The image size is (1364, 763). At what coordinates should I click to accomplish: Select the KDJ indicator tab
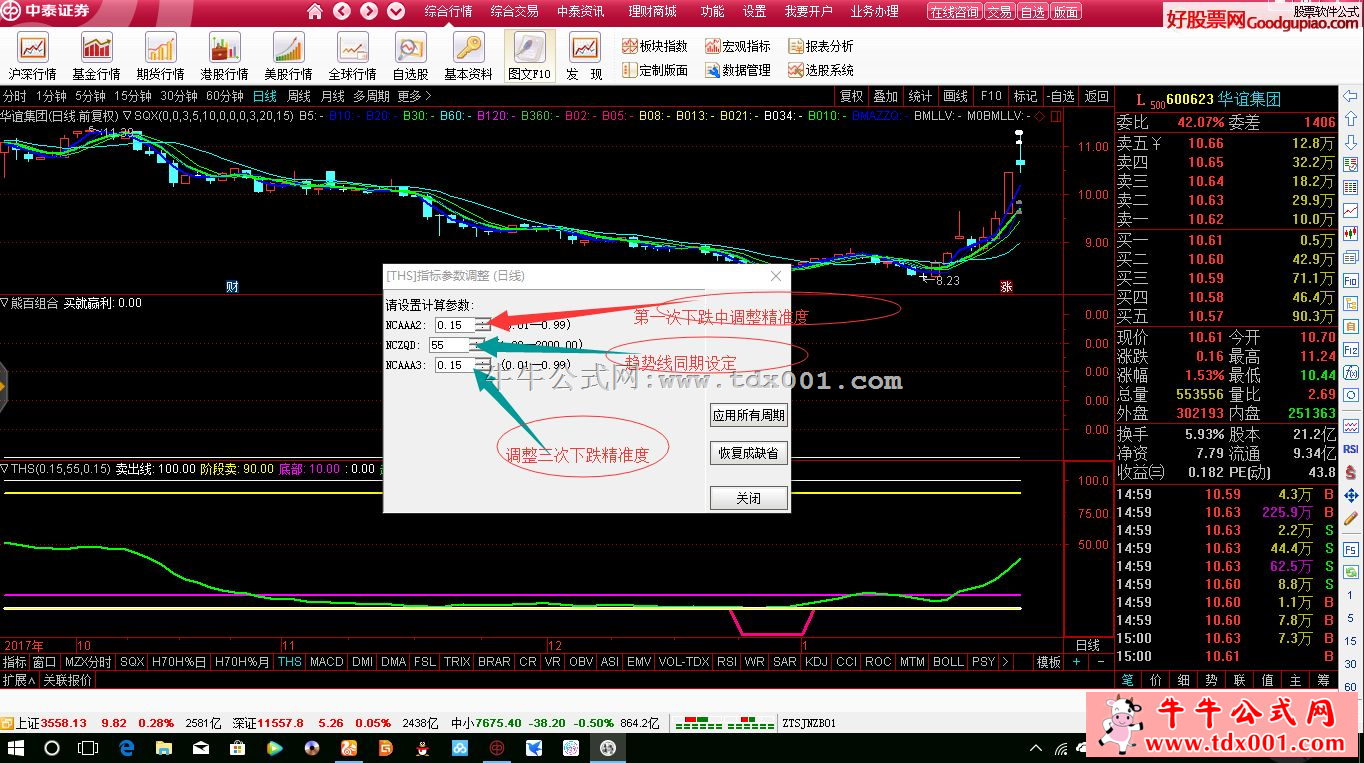pos(816,662)
